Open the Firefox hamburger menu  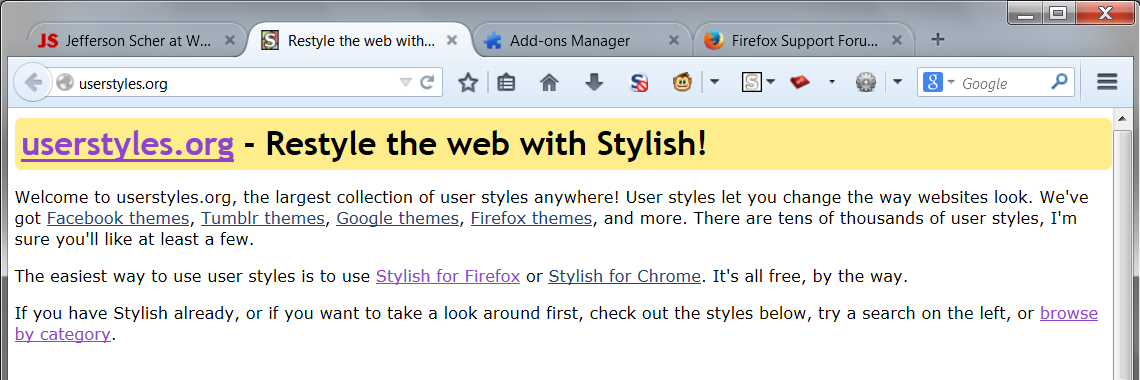pos(1107,82)
